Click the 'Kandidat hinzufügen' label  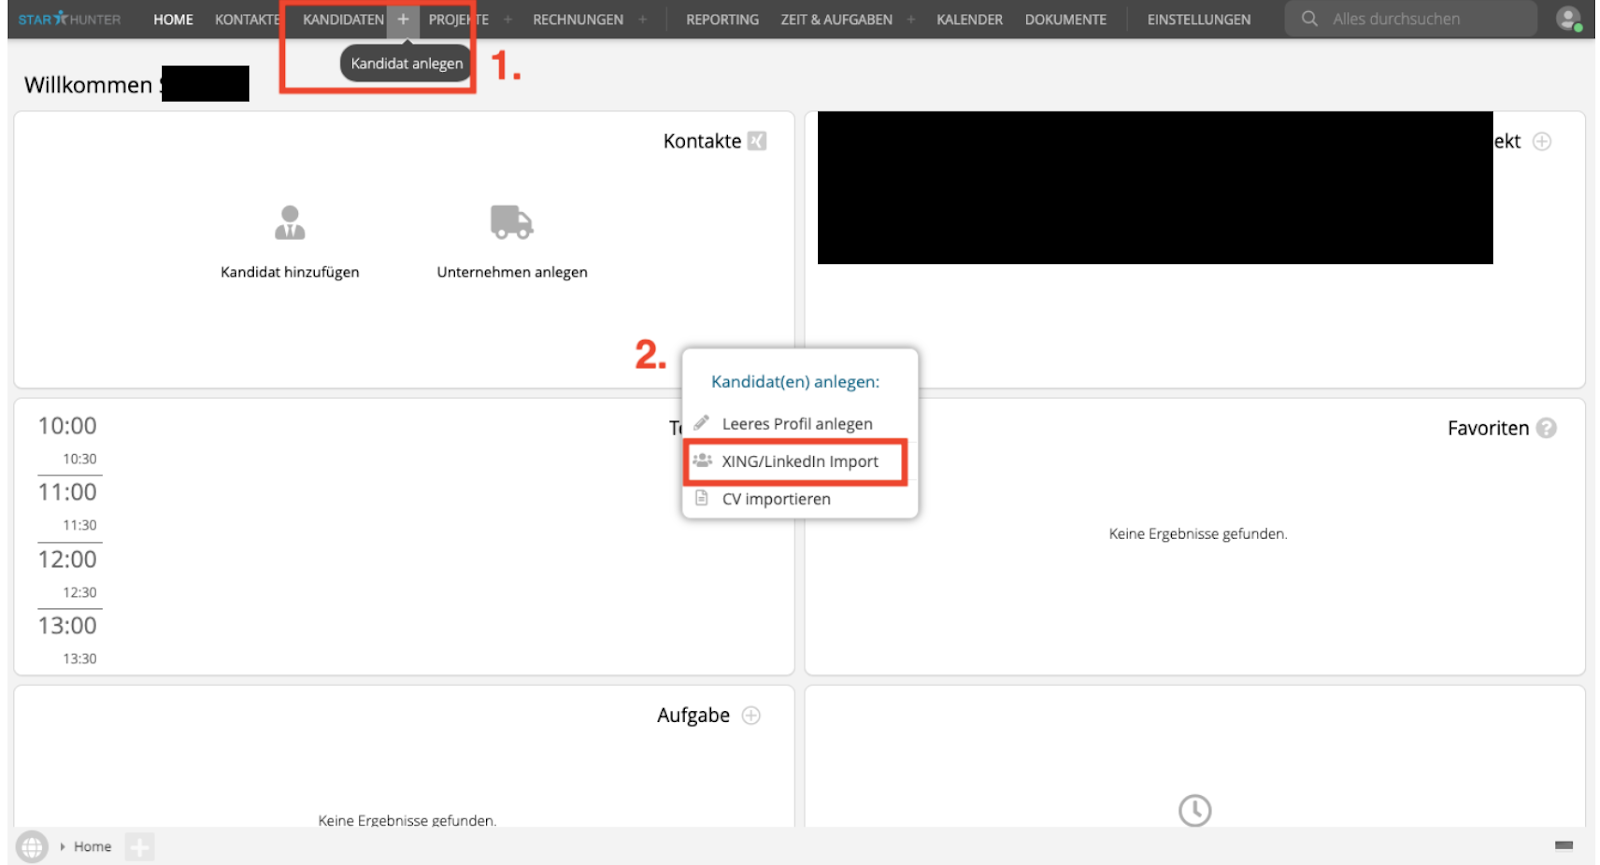(x=290, y=272)
